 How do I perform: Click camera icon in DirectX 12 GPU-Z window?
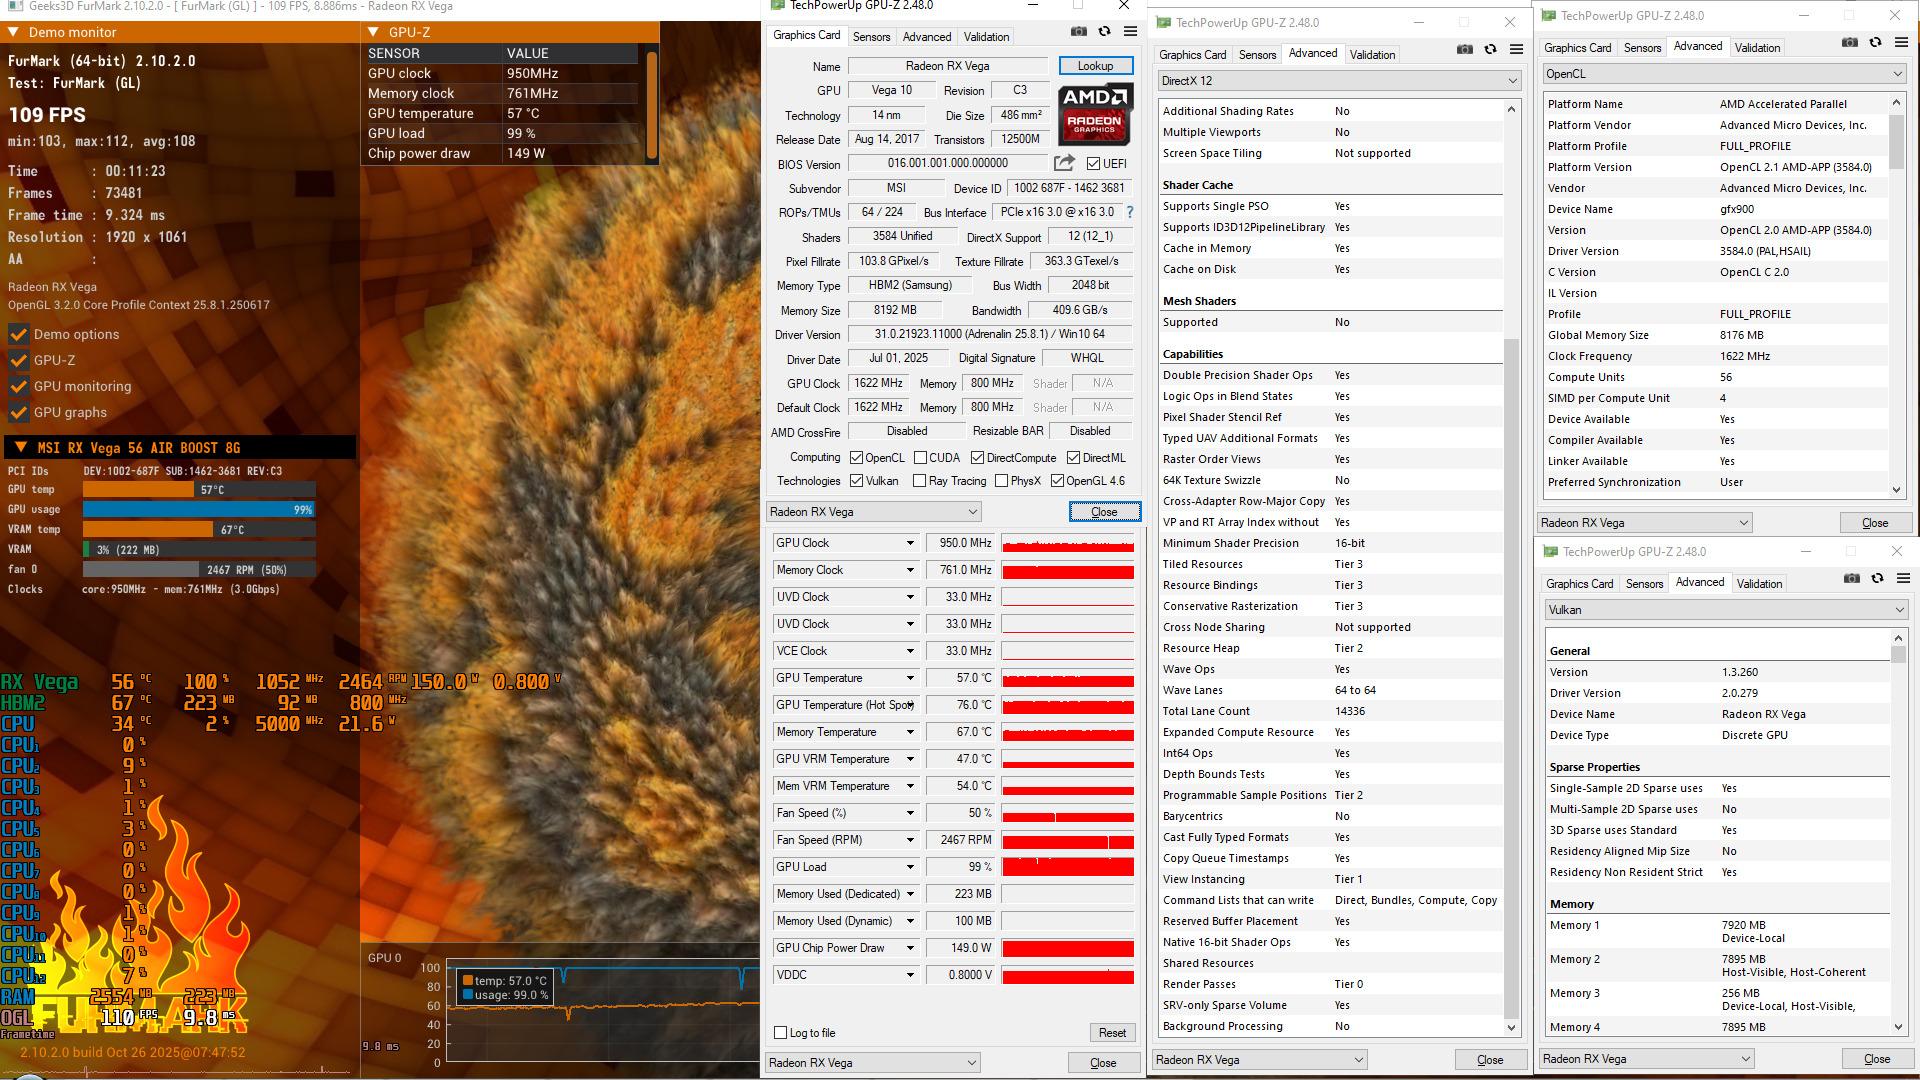(1464, 50)
